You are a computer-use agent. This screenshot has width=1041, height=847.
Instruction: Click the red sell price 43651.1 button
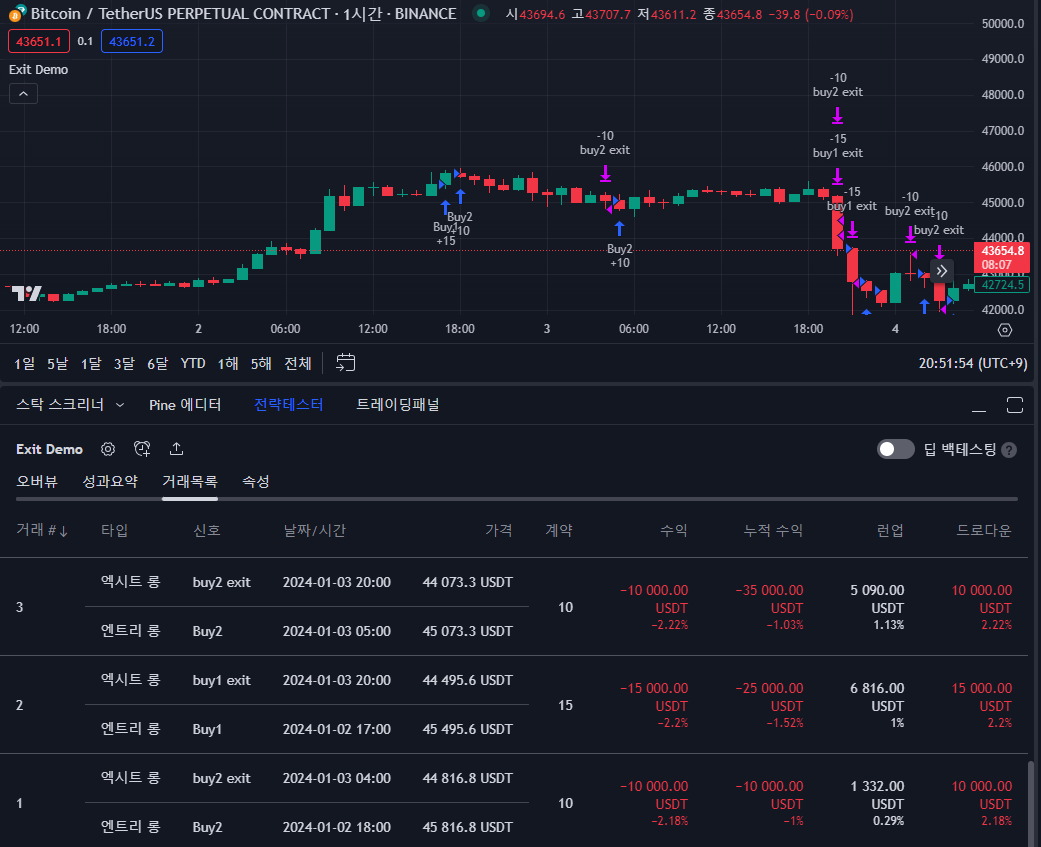[x=39, y=41]
